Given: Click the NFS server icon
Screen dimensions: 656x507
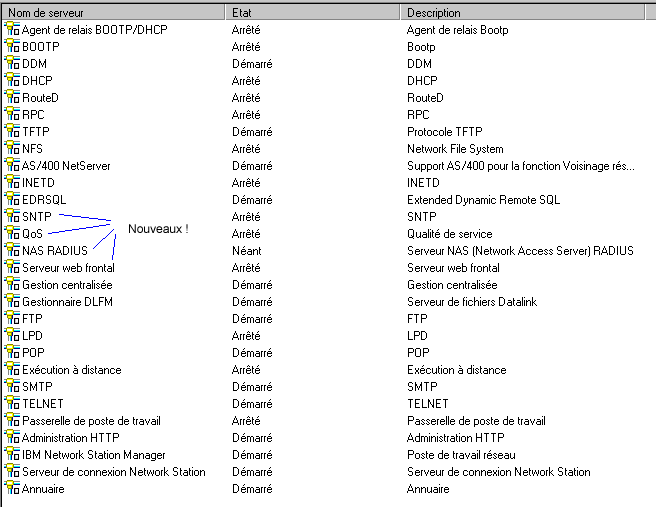Looking at the screenshot, I should point(12,149).
